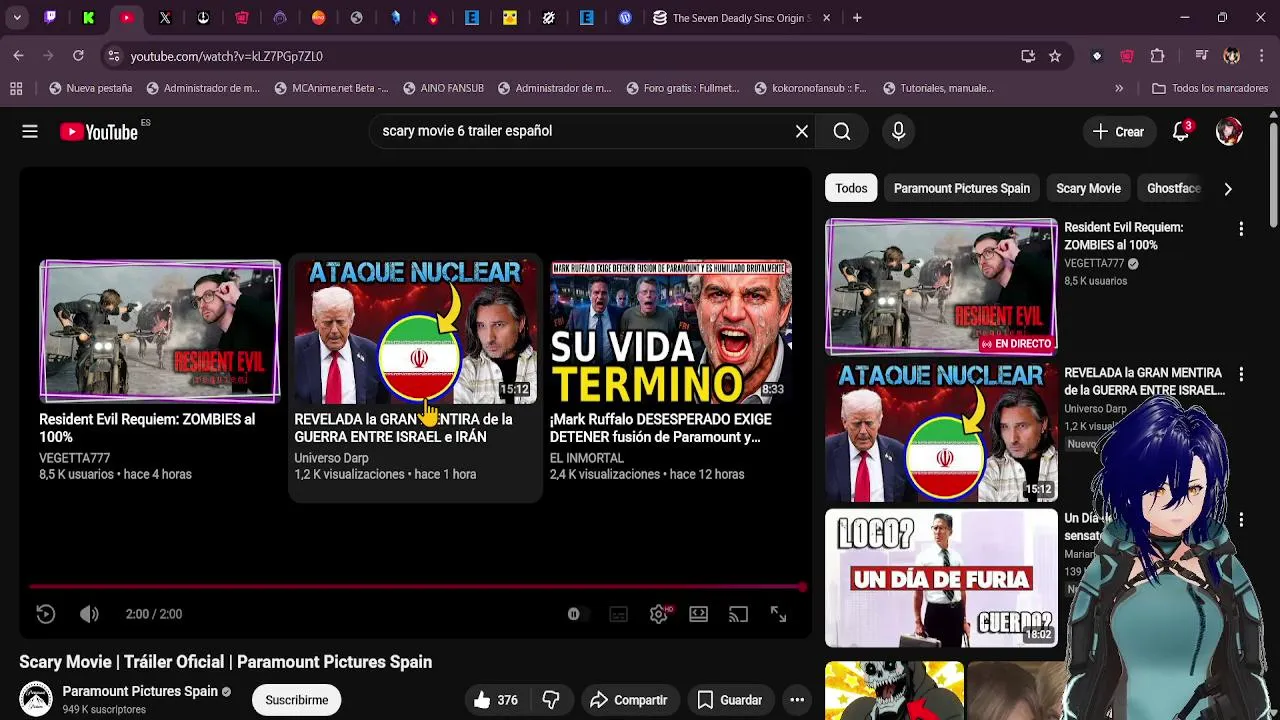Open the Nueva pestaña bookmark
Viewport: 1280px width, 720px height.
coord(90,88)
